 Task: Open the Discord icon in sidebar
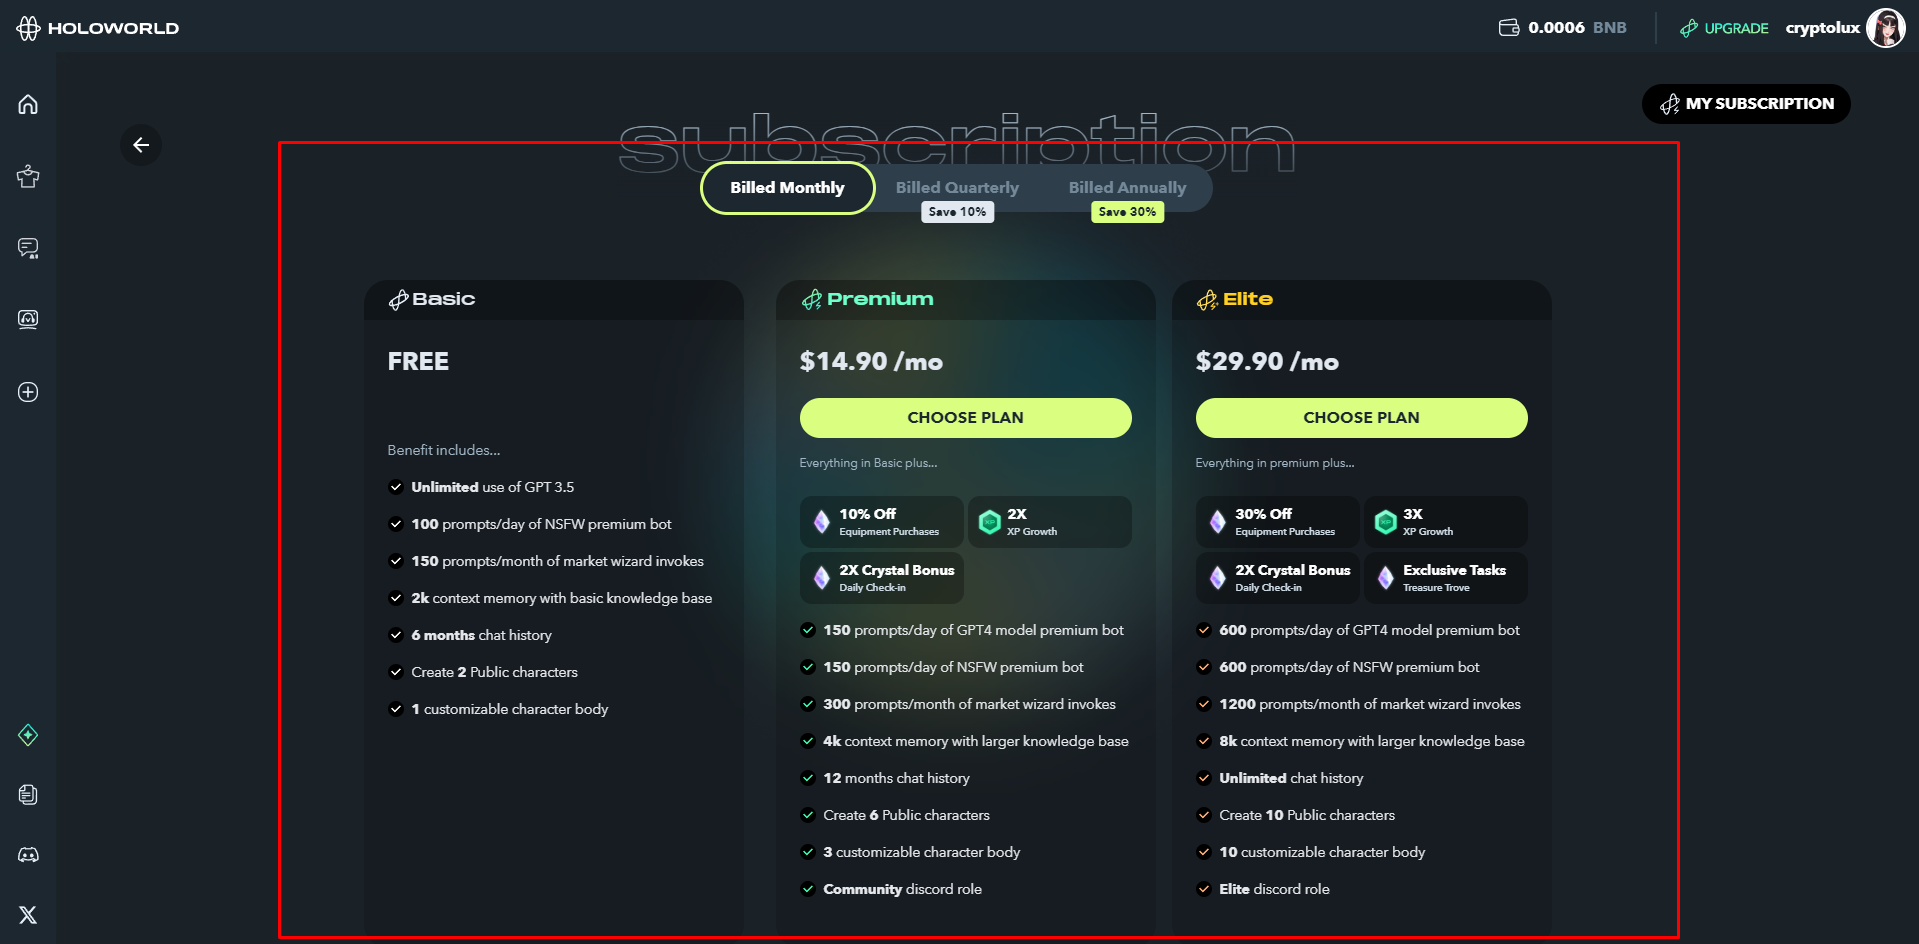(28, 855)
